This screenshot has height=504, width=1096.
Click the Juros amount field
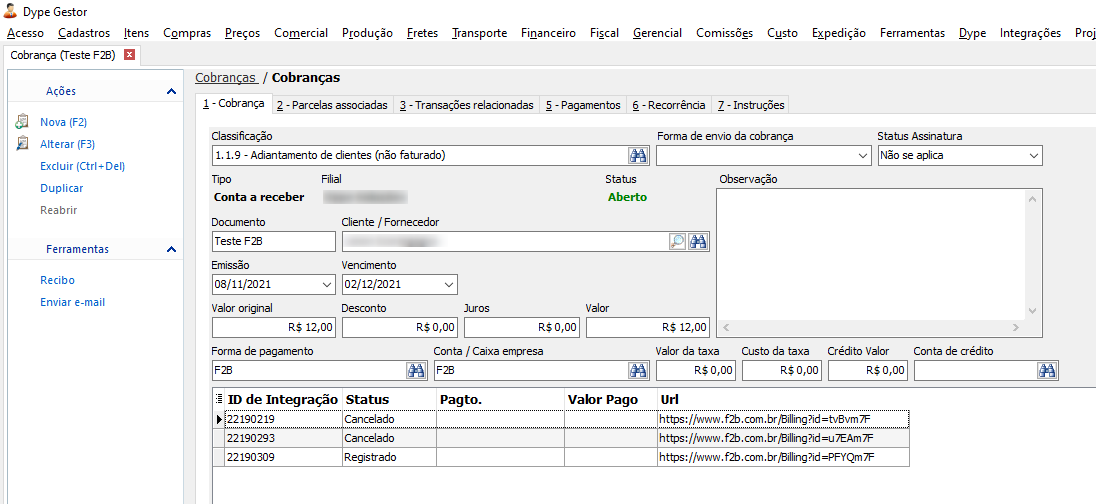pyautogui.click(x=522, y=326)
